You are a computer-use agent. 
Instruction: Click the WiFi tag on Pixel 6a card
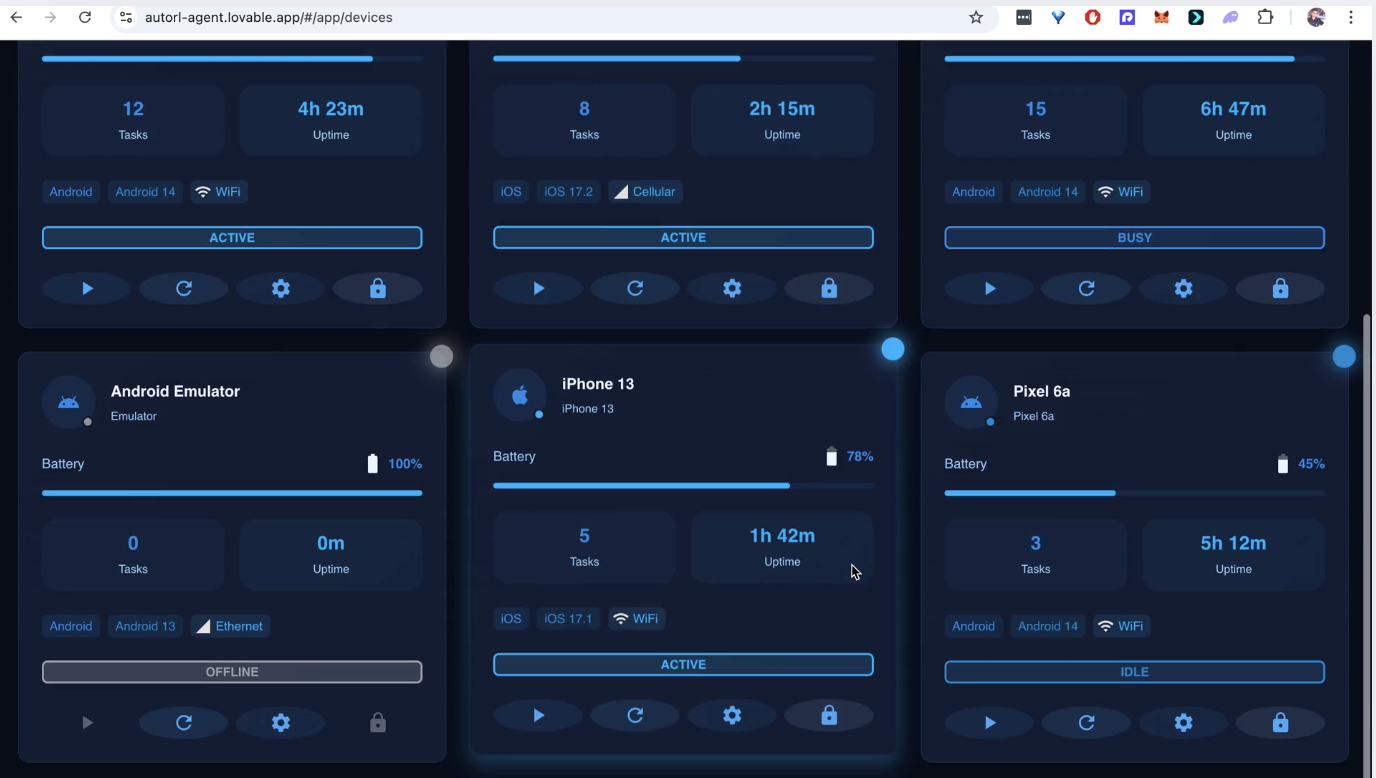point(1121,626)
